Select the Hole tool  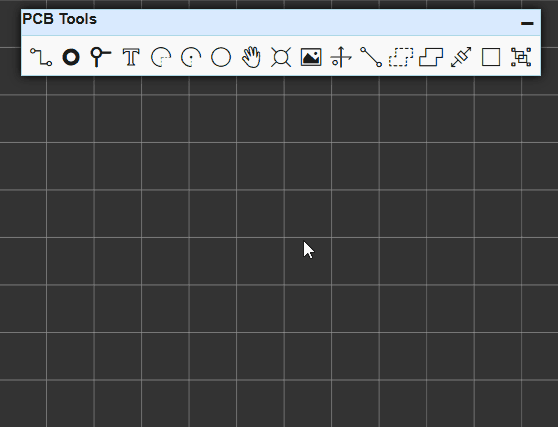pyautogui.click(x=281, y=57)
